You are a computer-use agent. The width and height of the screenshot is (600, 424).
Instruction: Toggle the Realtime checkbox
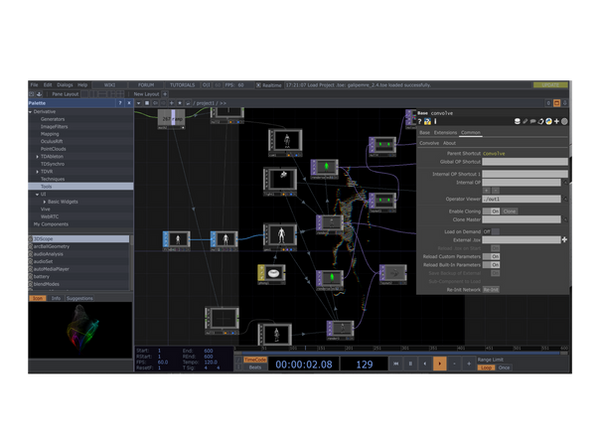coord(258,85)
